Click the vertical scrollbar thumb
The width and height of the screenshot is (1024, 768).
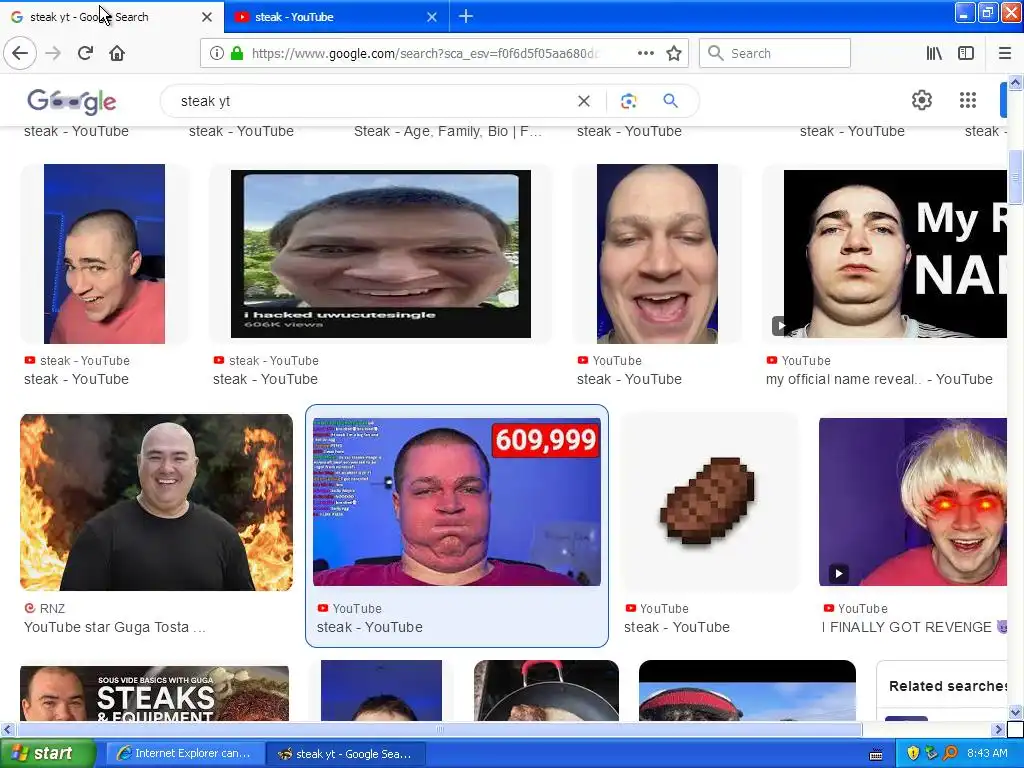(x=1015, y=178)
